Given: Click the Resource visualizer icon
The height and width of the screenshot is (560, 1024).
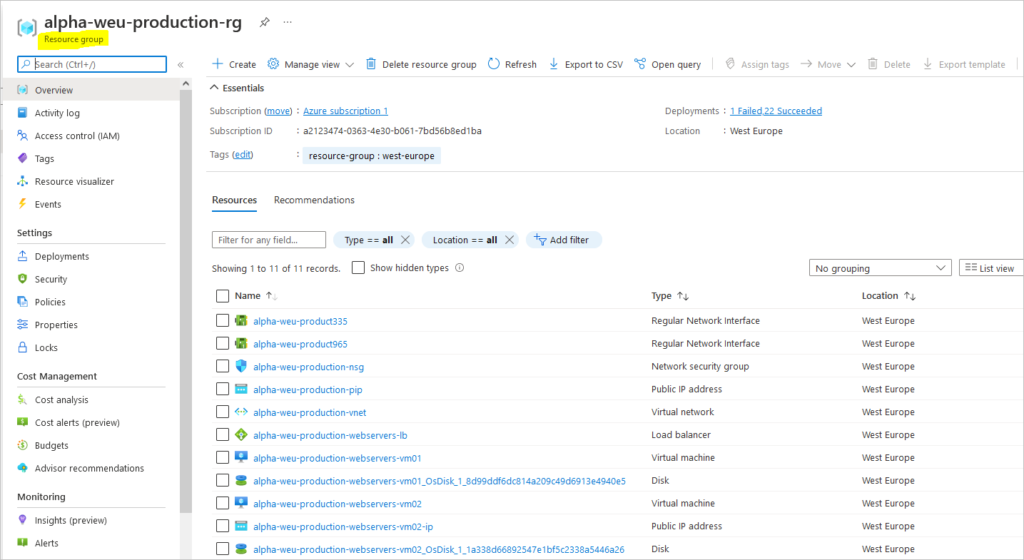Looking at the screenshot, I should 23,181.
